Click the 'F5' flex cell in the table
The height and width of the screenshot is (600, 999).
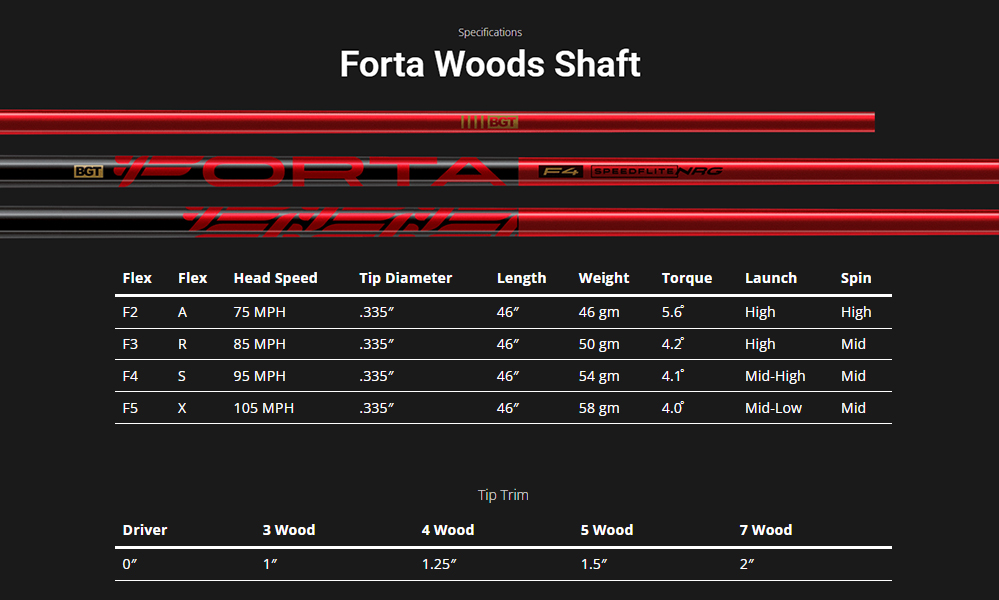pos(130,408)
